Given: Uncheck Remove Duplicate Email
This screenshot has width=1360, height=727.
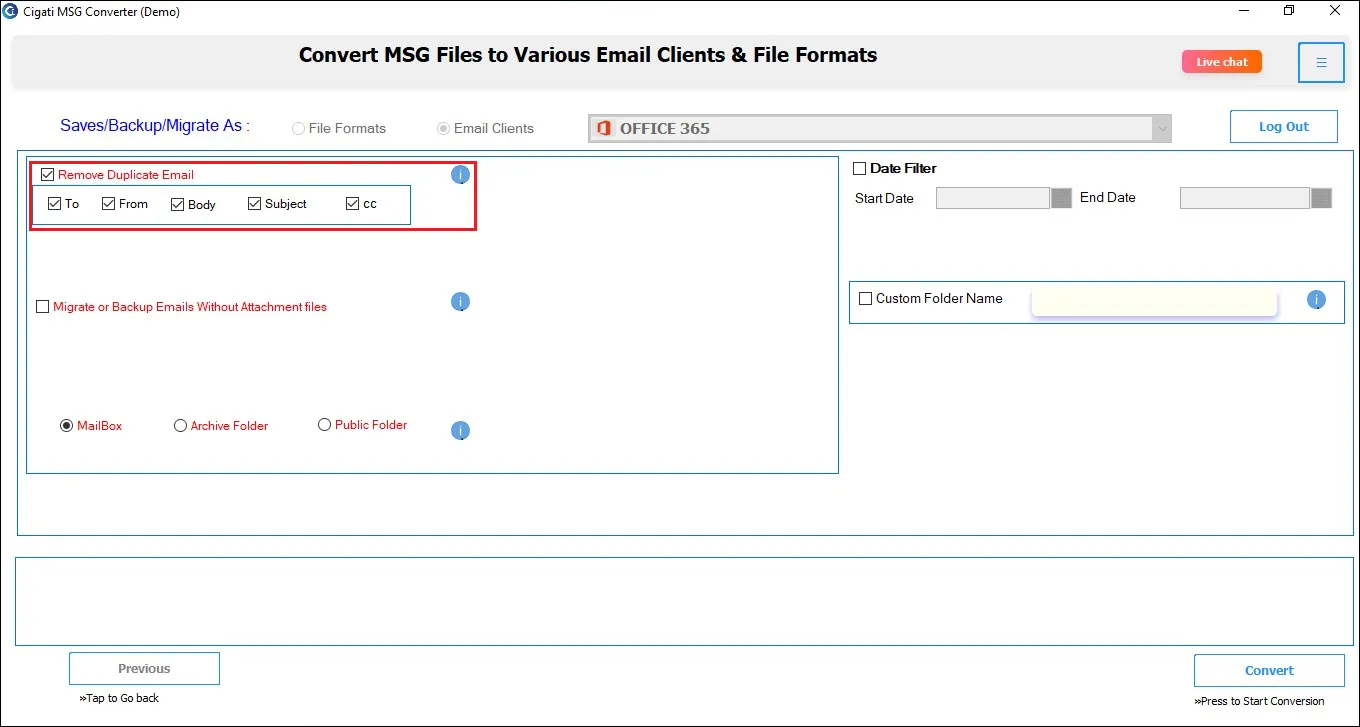Looking at the screenshot, I should pyautogui.click(x=47, y=175).
